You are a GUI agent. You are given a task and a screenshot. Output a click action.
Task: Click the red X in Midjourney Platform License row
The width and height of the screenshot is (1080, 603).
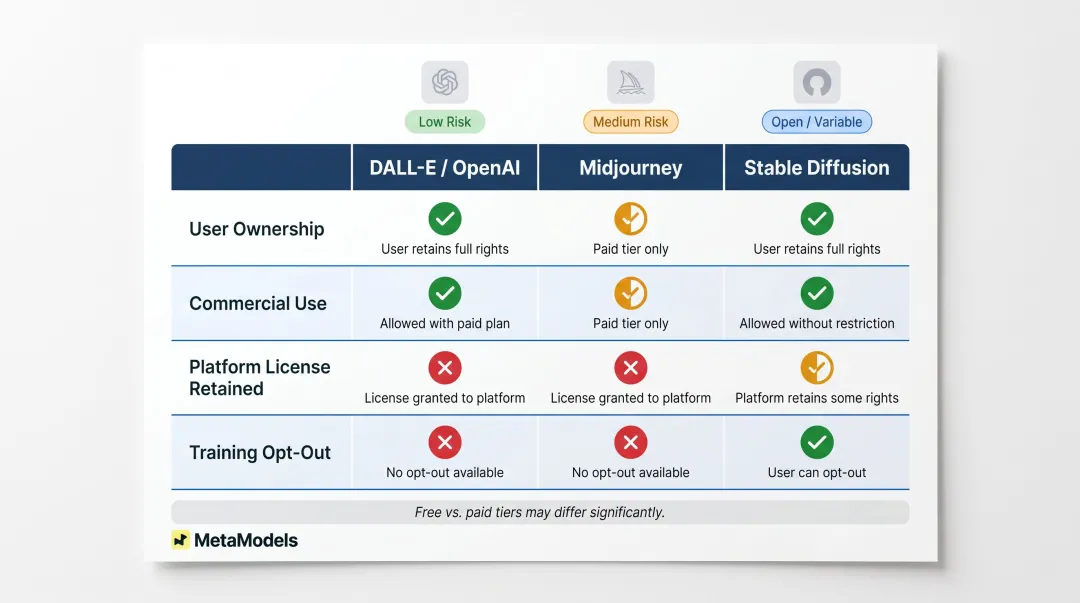pyautogui.click(x=631, y=367)
